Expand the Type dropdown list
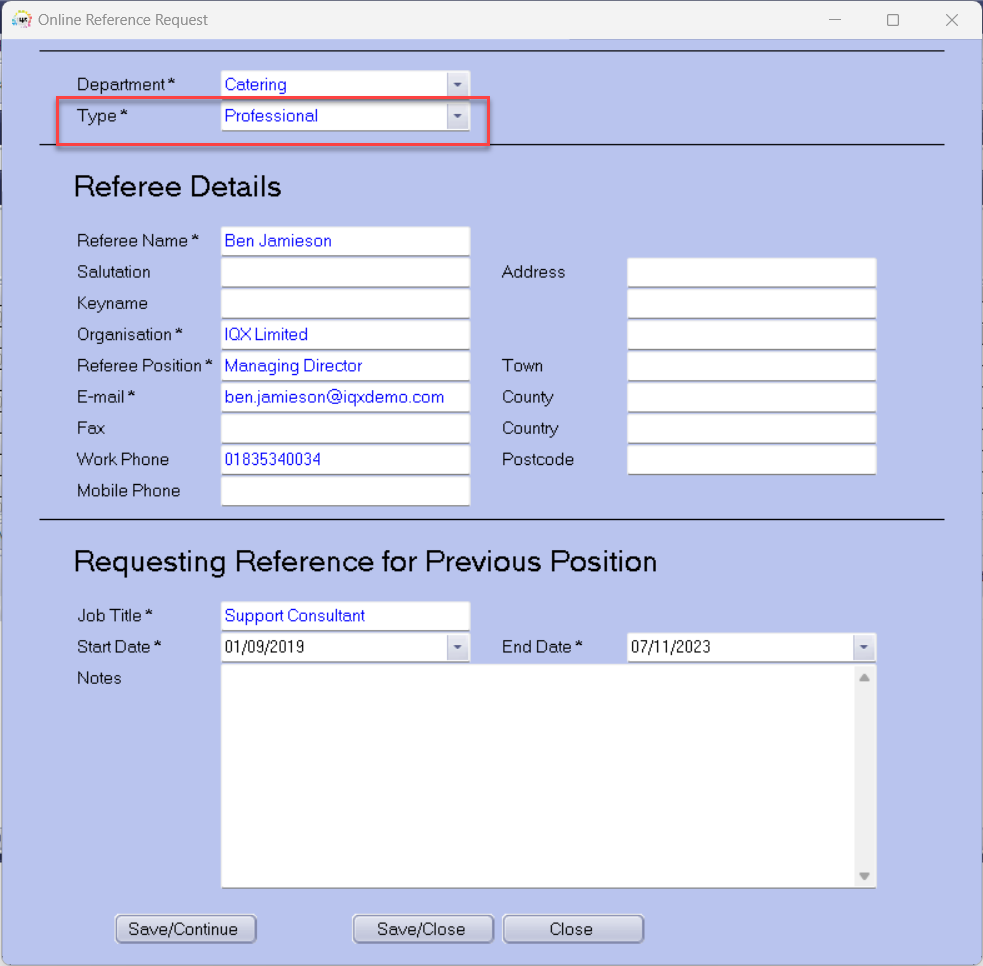The image size is (983, 966). [458, 116]
